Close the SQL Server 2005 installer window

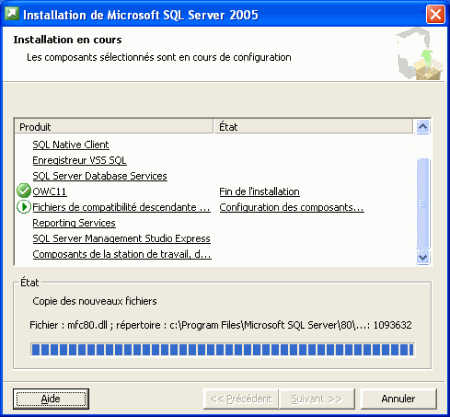(435, 14)
